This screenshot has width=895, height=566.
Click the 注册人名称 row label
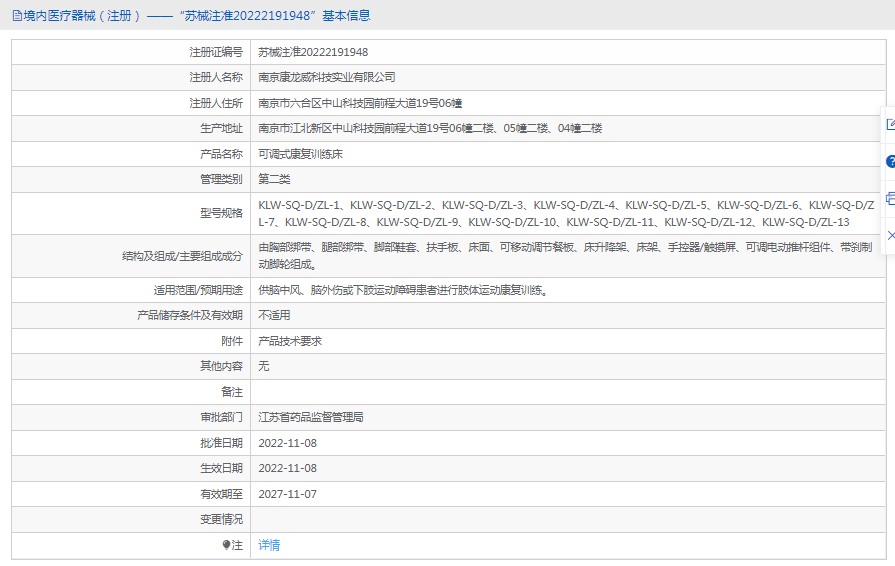pyautogui.click(x=216, y=77)
